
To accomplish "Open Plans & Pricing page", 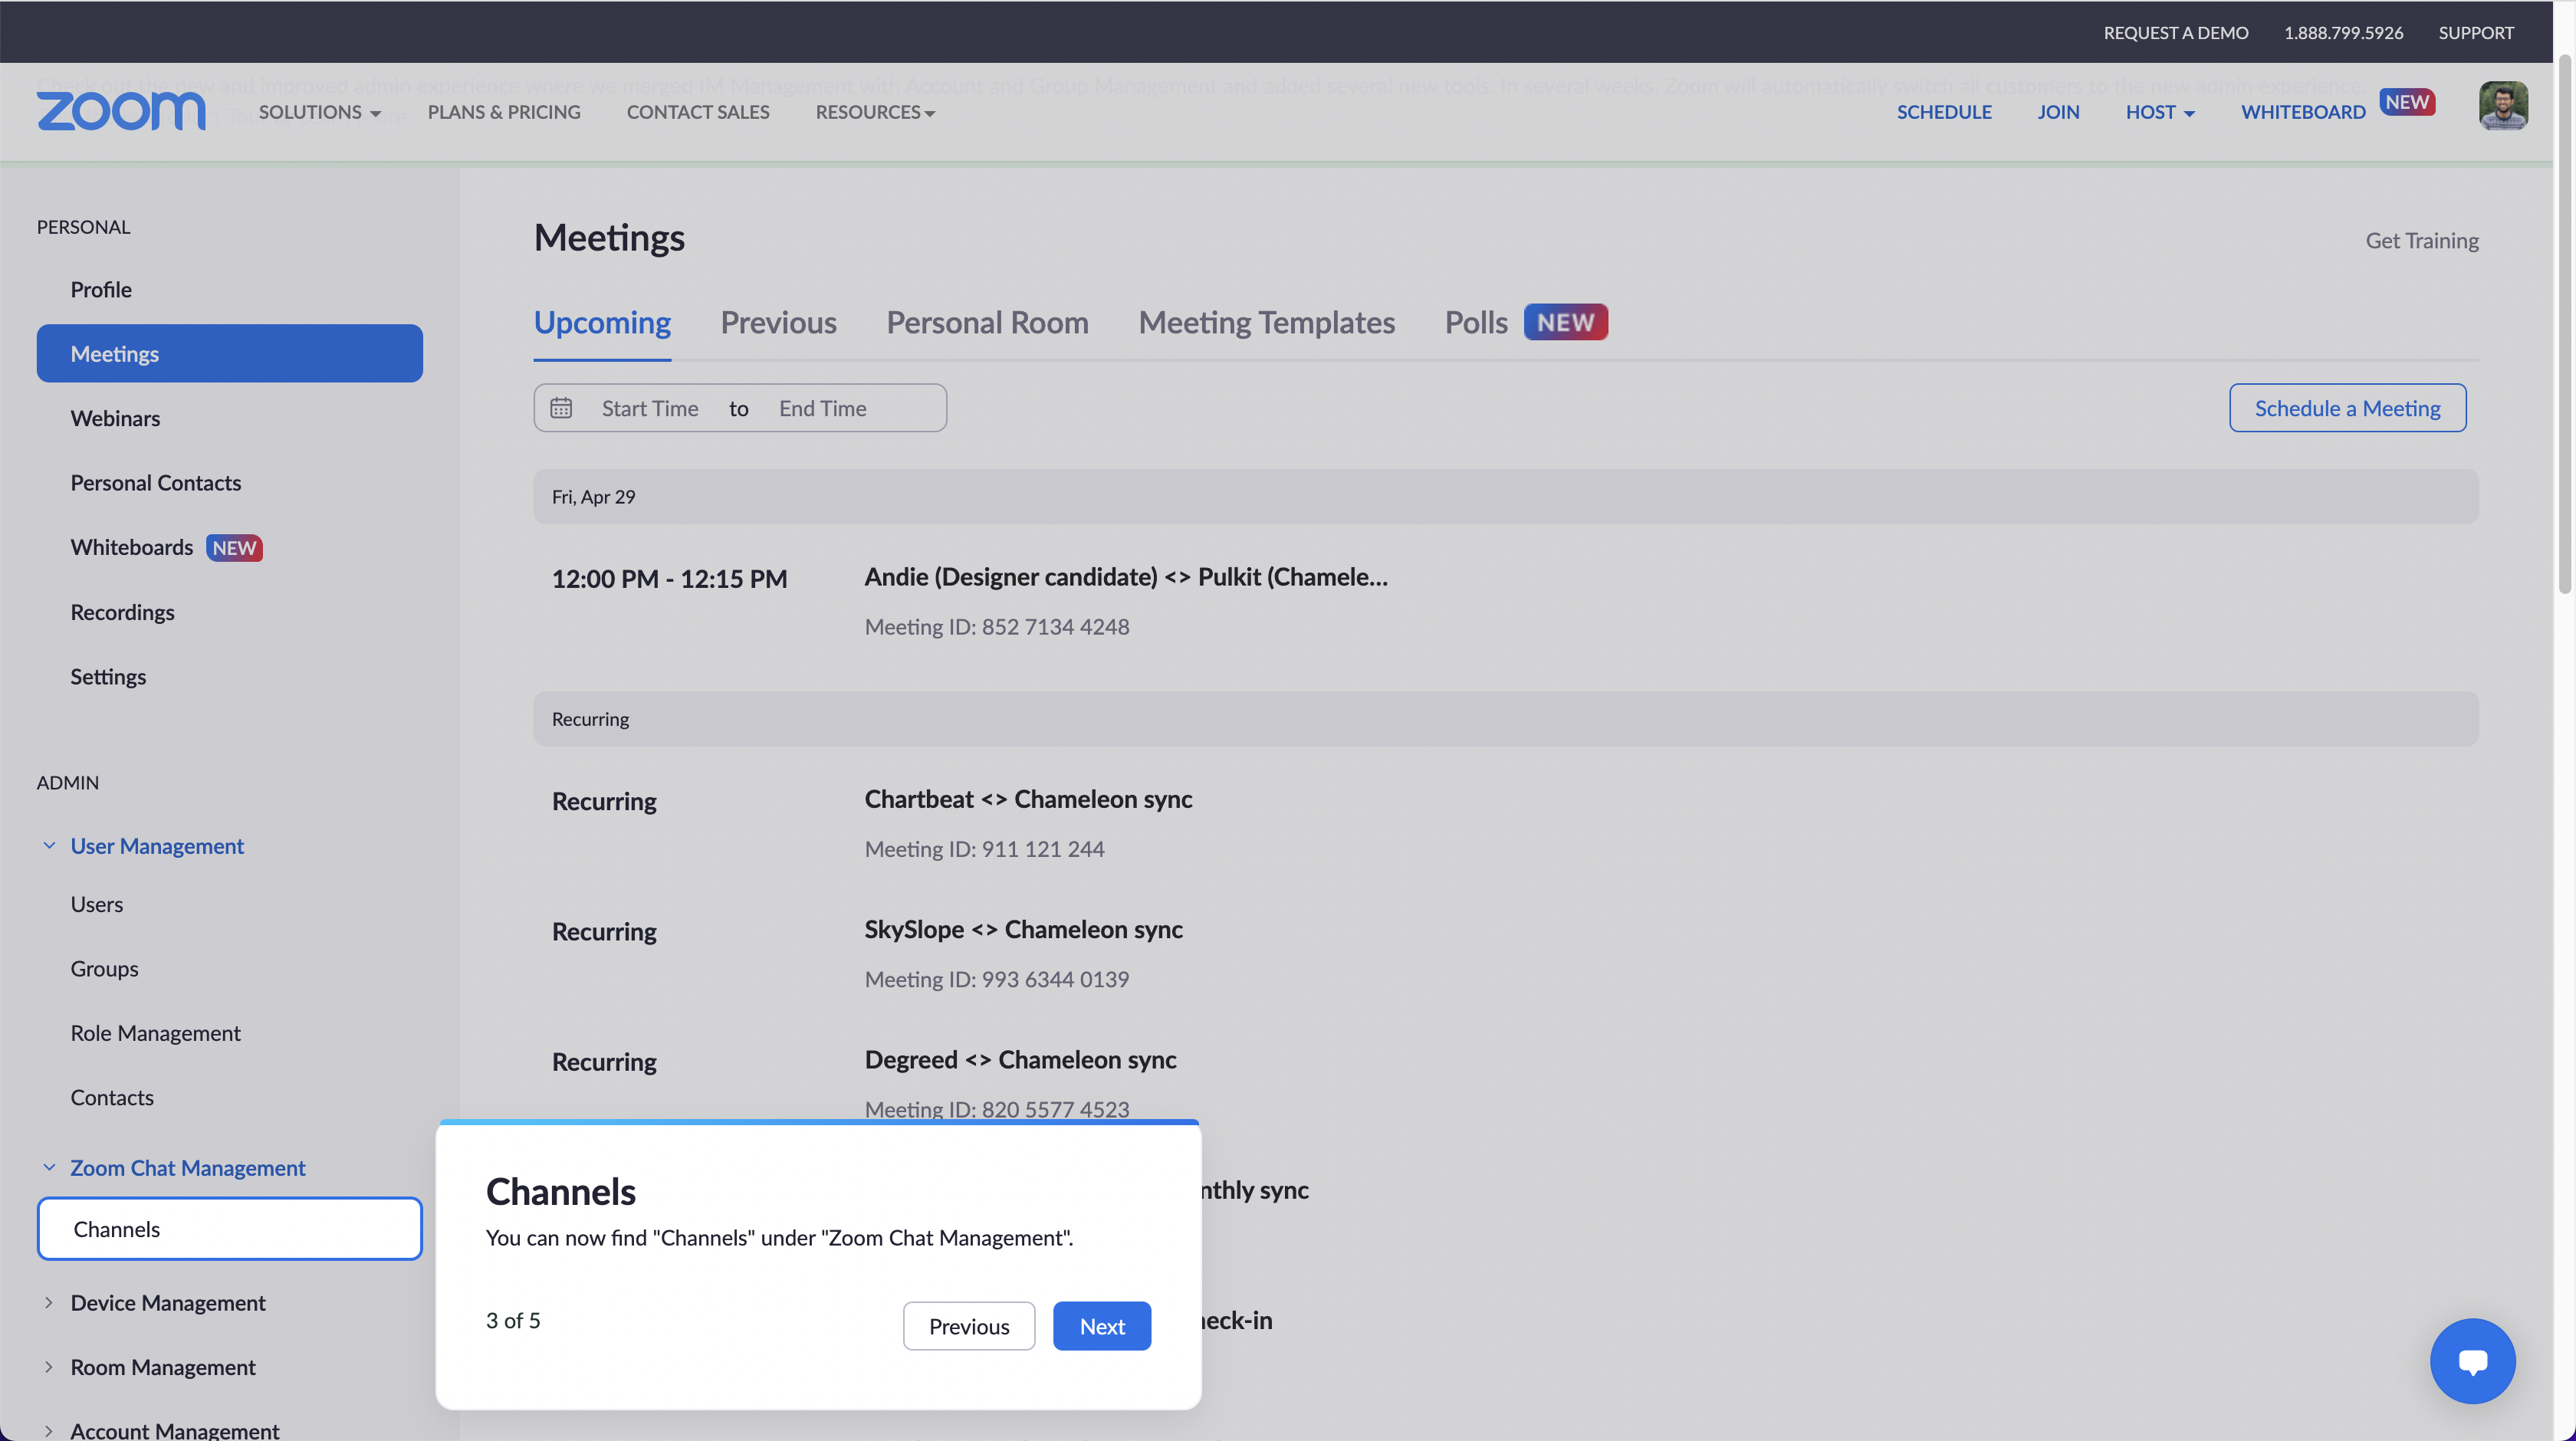I will 504,112.
